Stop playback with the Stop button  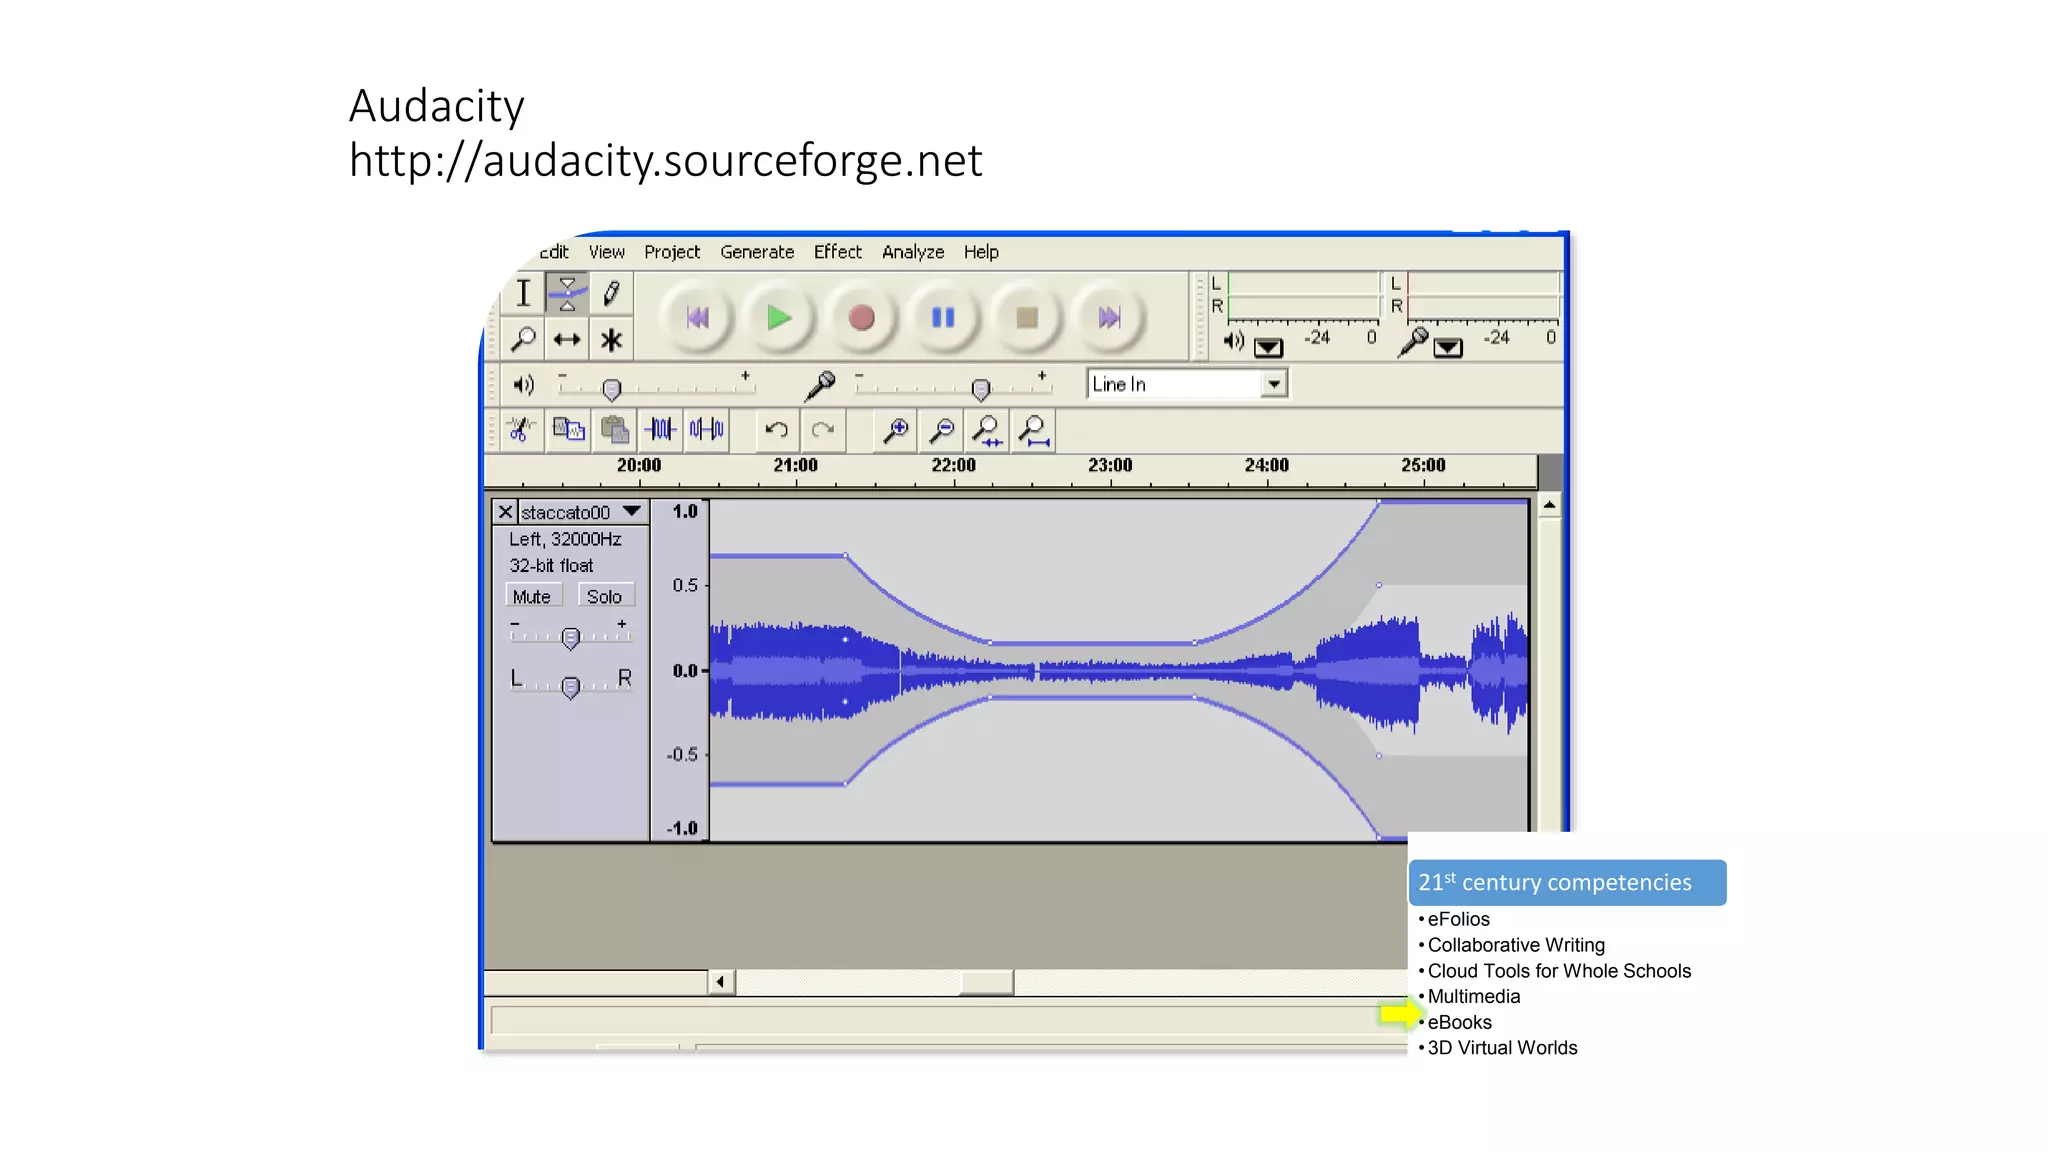click(x=1026, y=318)
